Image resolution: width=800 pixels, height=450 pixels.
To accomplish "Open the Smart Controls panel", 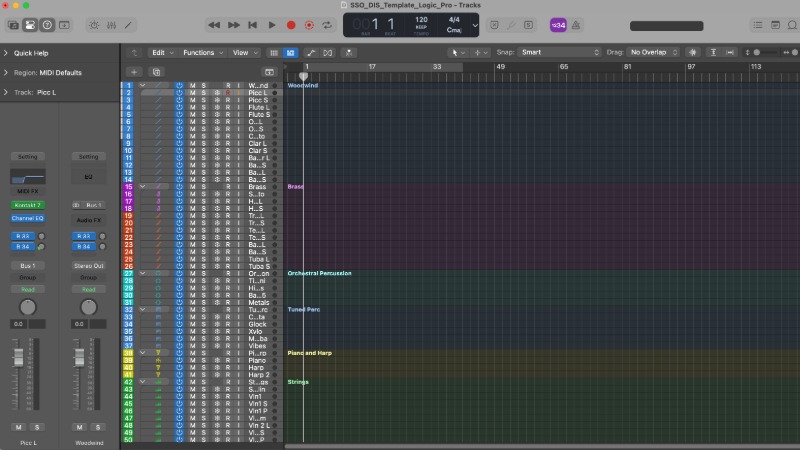I will (96, 24).
